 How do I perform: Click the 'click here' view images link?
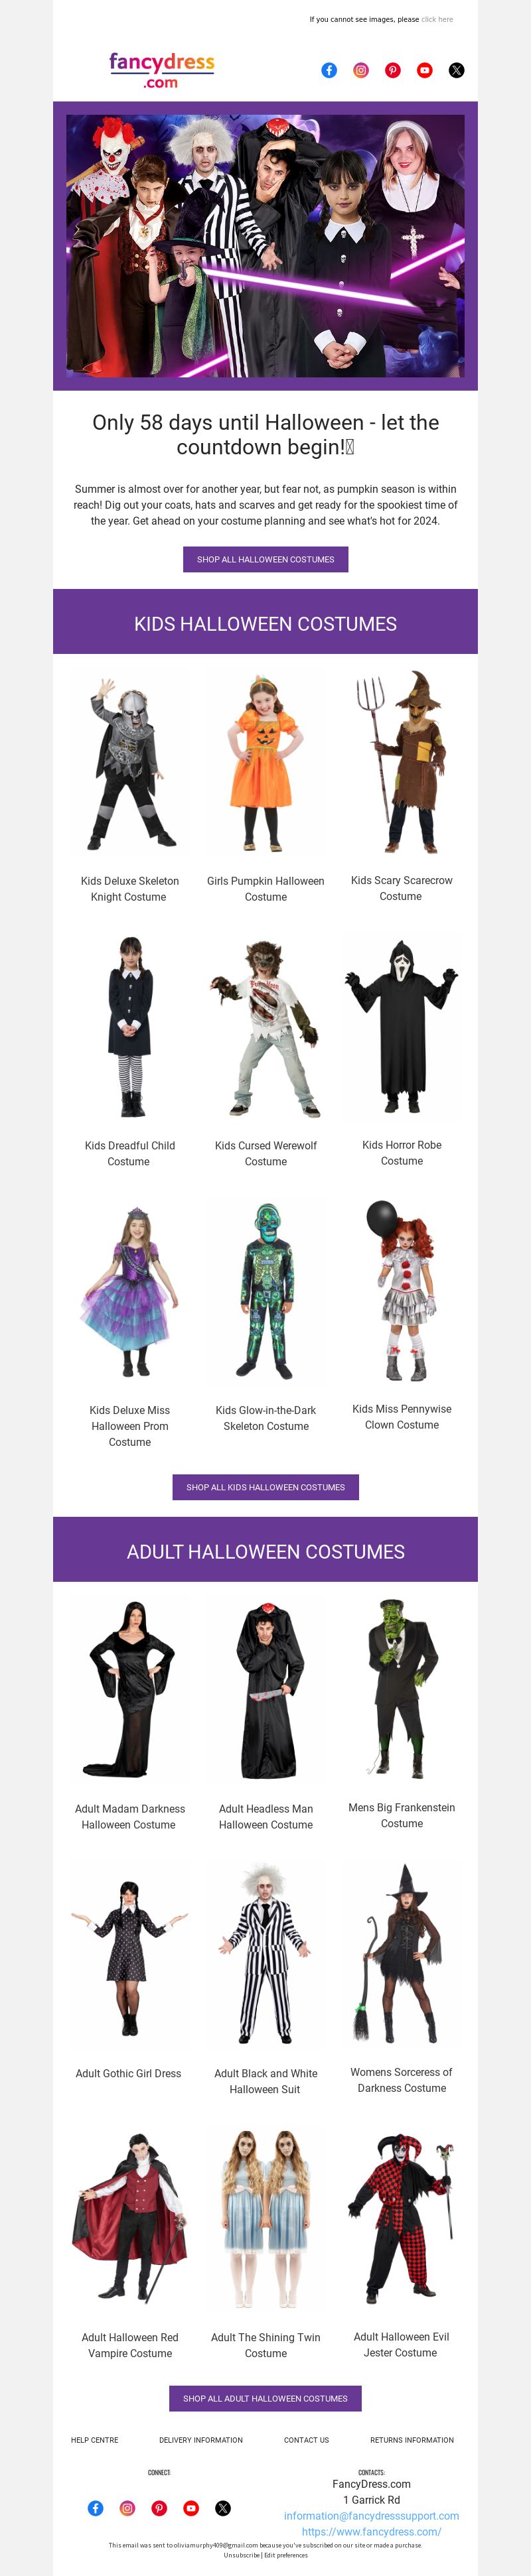point(437,19)
